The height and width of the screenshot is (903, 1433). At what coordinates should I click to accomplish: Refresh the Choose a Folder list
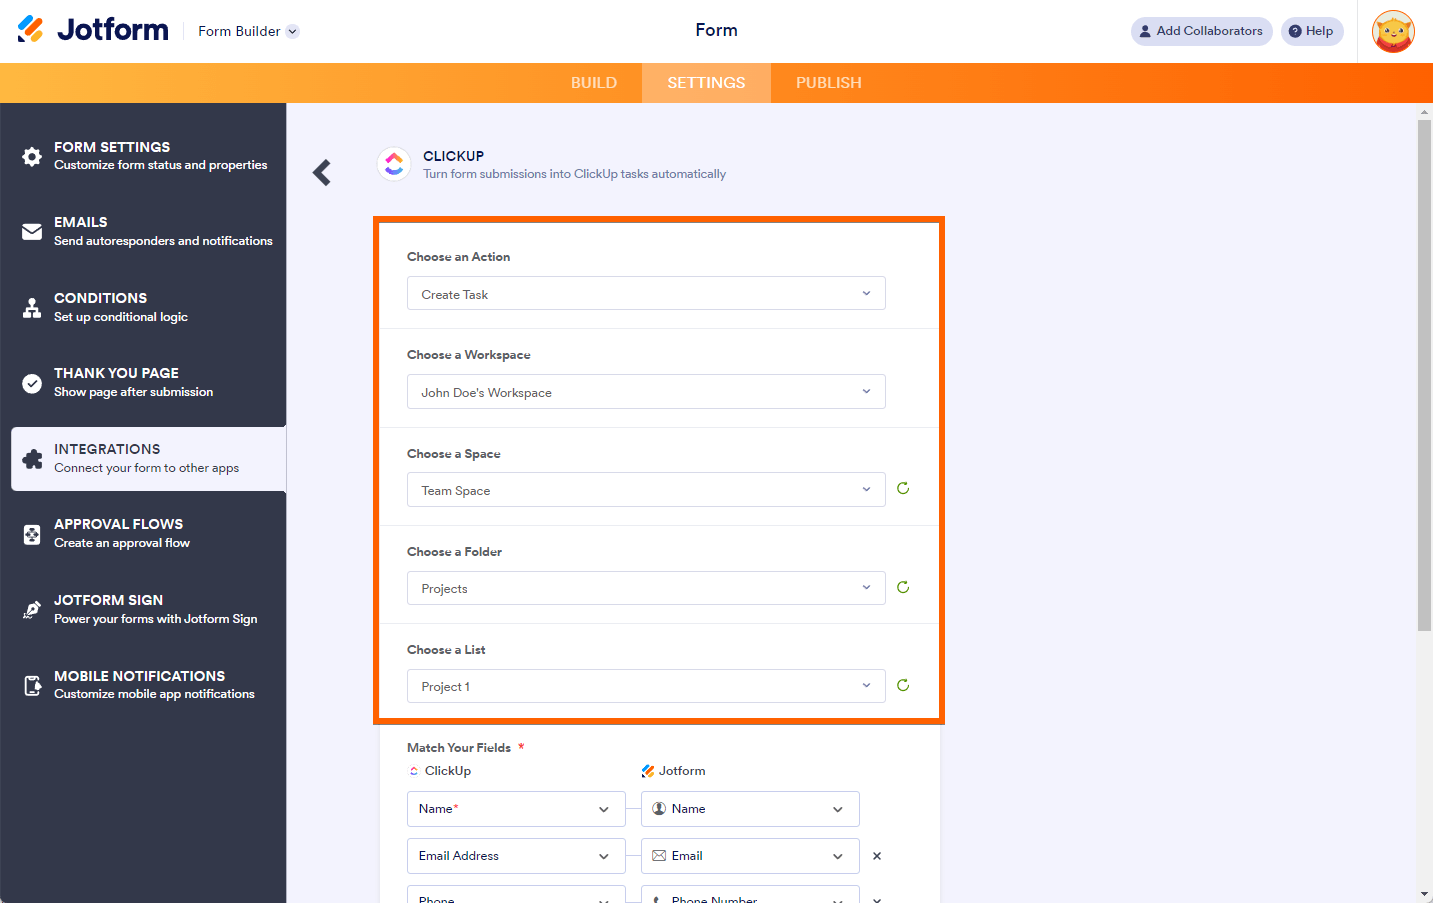point(903,587)
